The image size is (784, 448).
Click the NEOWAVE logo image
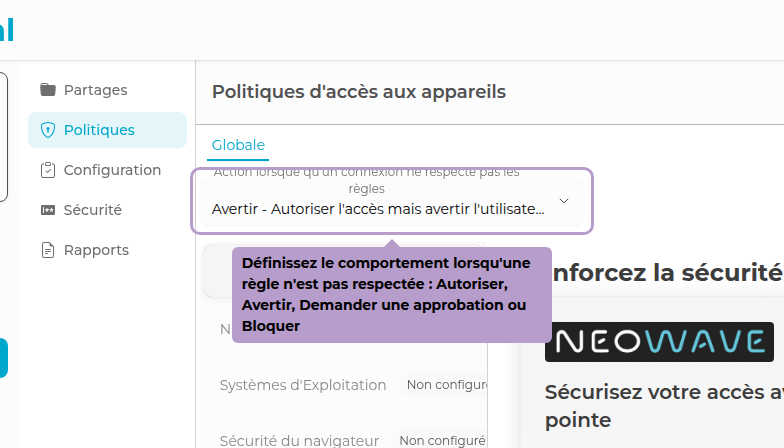(659, 342)
